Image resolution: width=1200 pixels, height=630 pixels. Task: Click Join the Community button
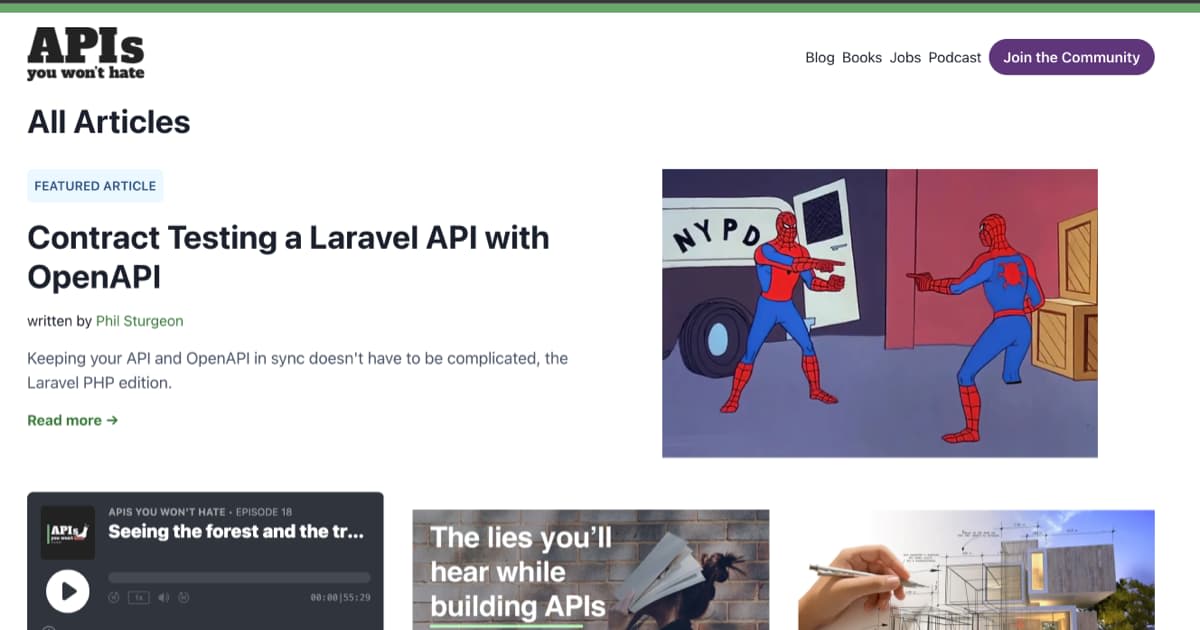coord(1072,57)
